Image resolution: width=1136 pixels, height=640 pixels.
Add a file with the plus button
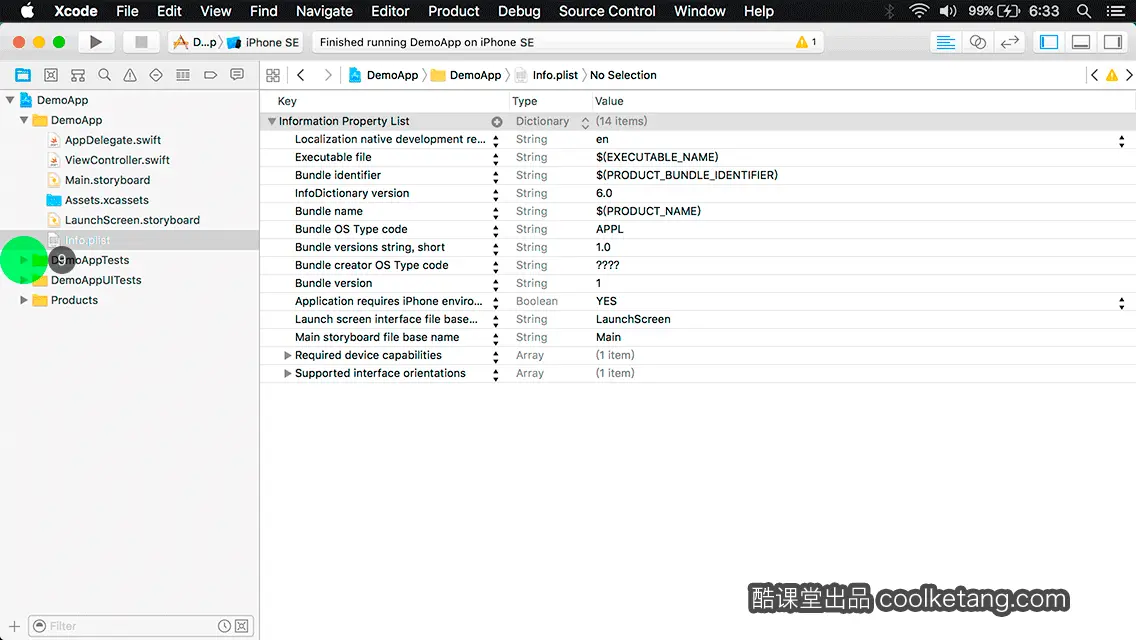[x=14, y=626]
